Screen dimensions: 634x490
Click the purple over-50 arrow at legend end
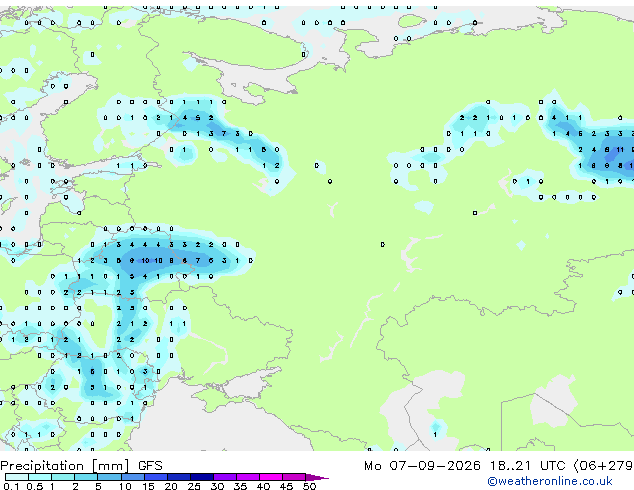coord(317,477)
